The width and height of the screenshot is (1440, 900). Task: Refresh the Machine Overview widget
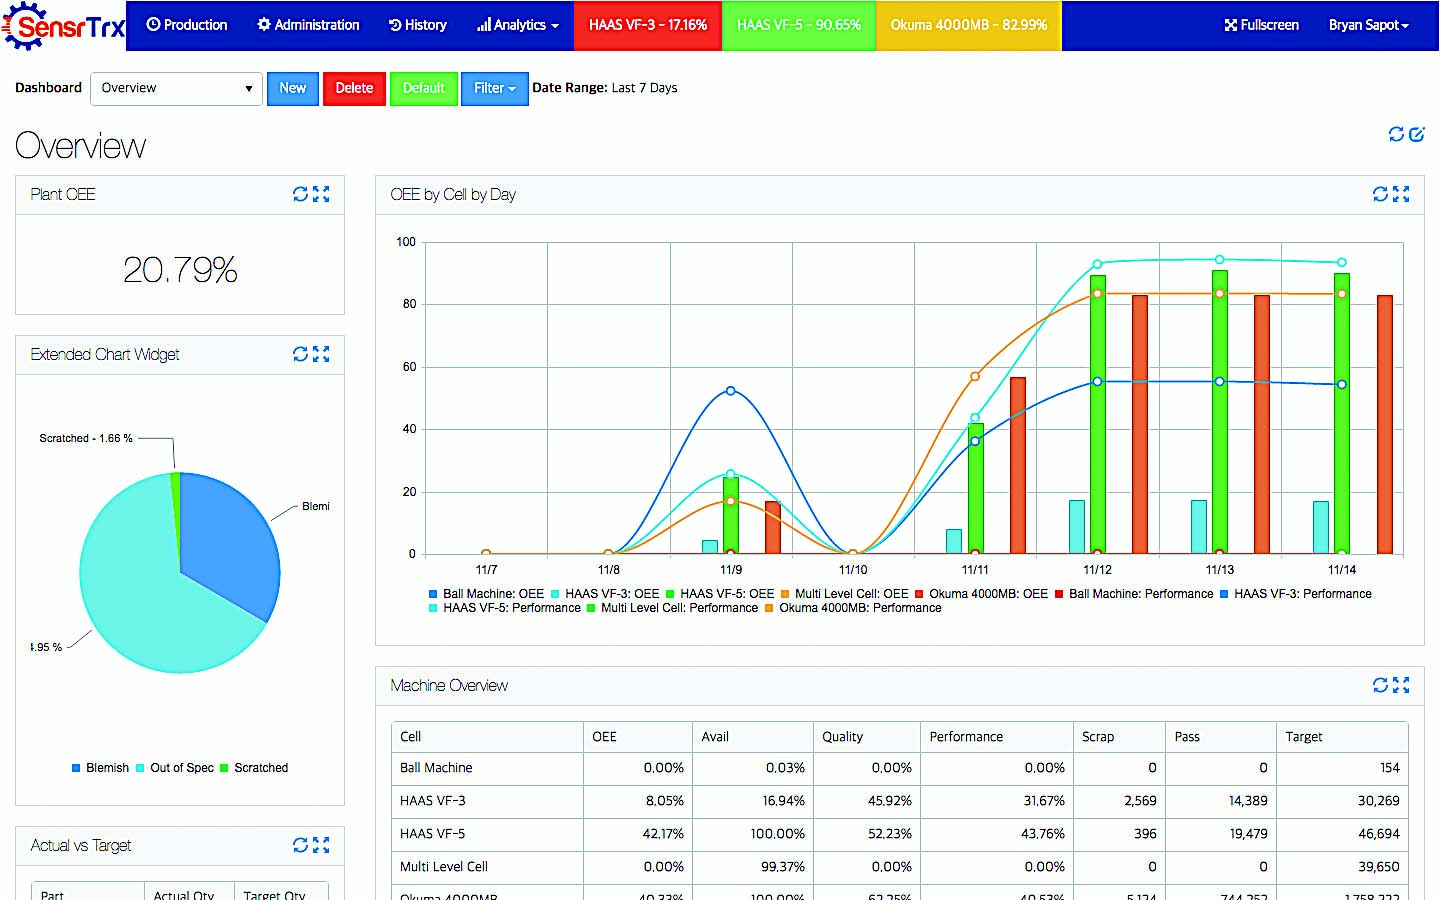(x=1380, y=685)
